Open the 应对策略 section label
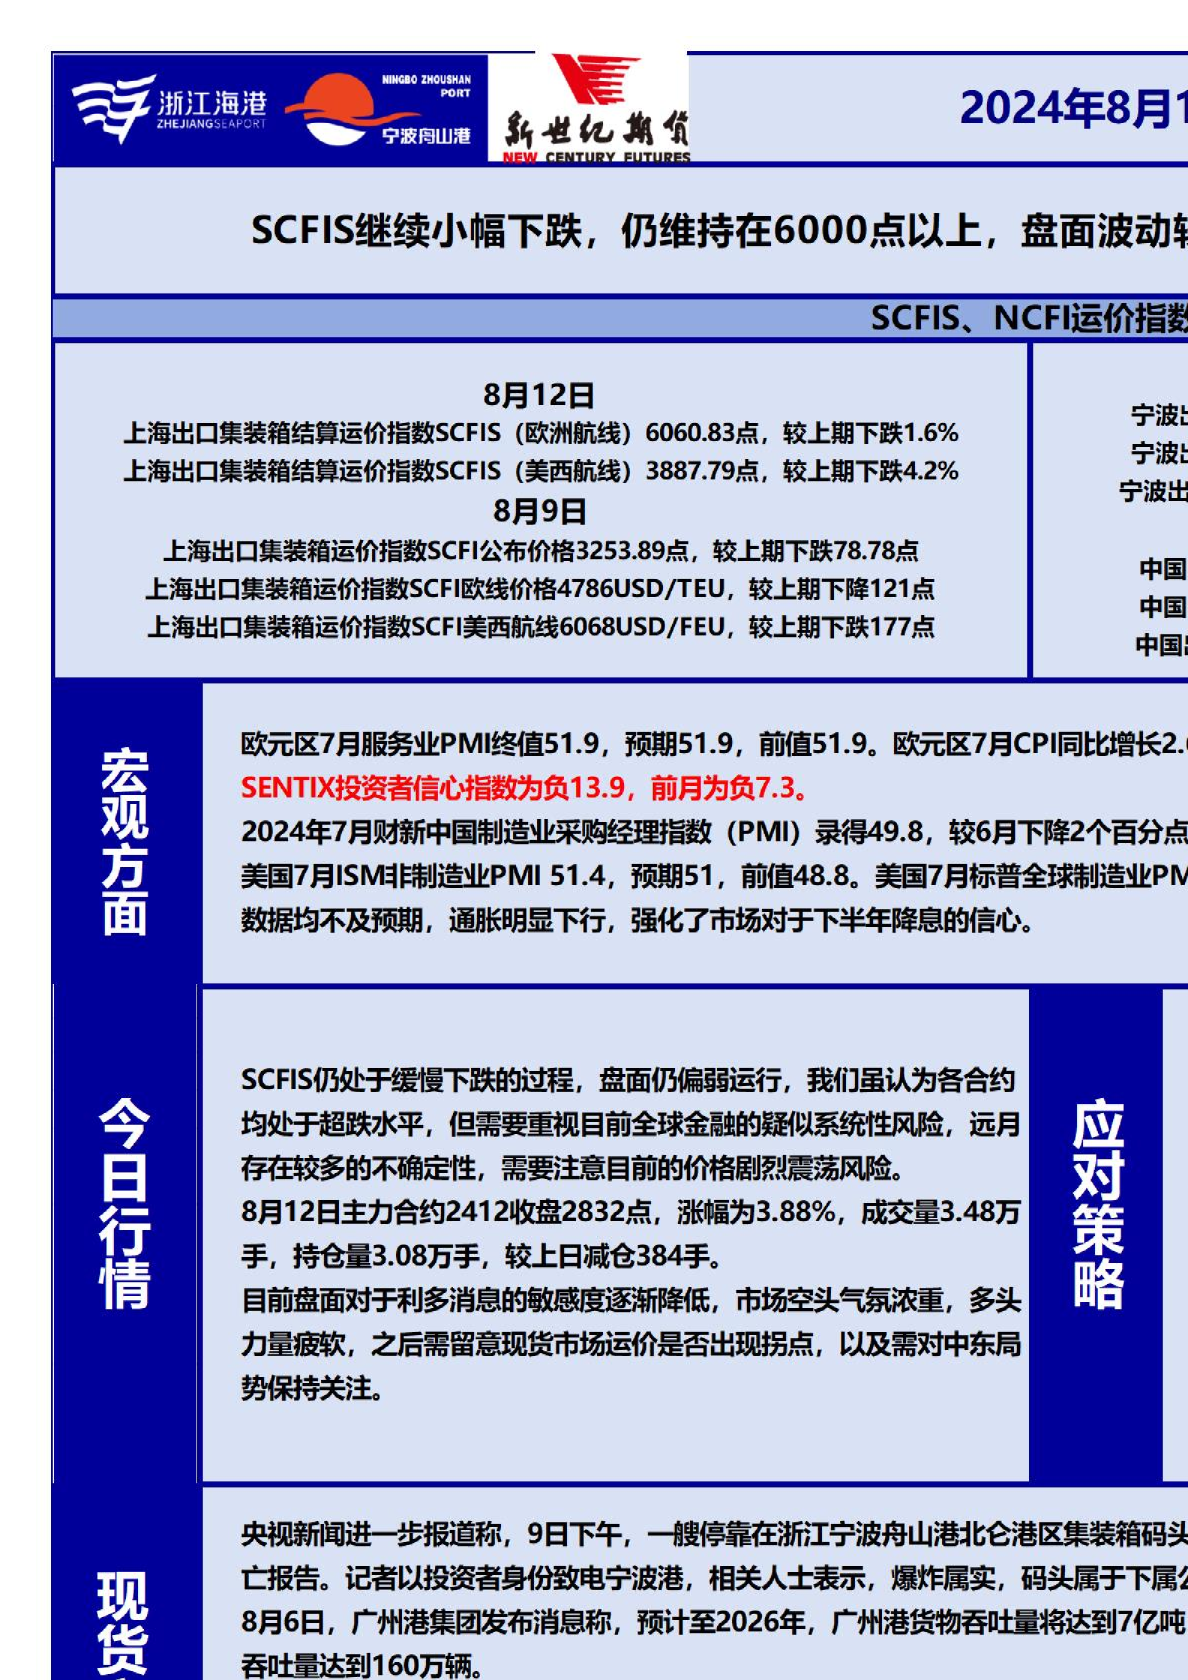Viewport: 1188px width, 1680px height. 1097,1204
